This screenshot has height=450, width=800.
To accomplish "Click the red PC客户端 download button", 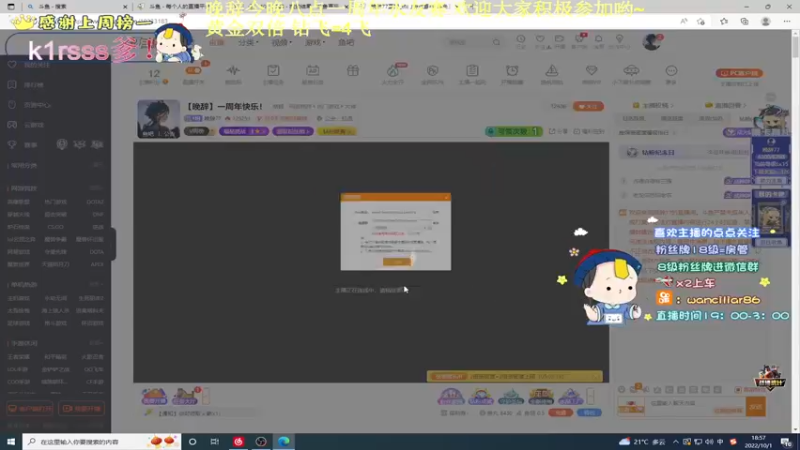I will [x=739, y=73].
